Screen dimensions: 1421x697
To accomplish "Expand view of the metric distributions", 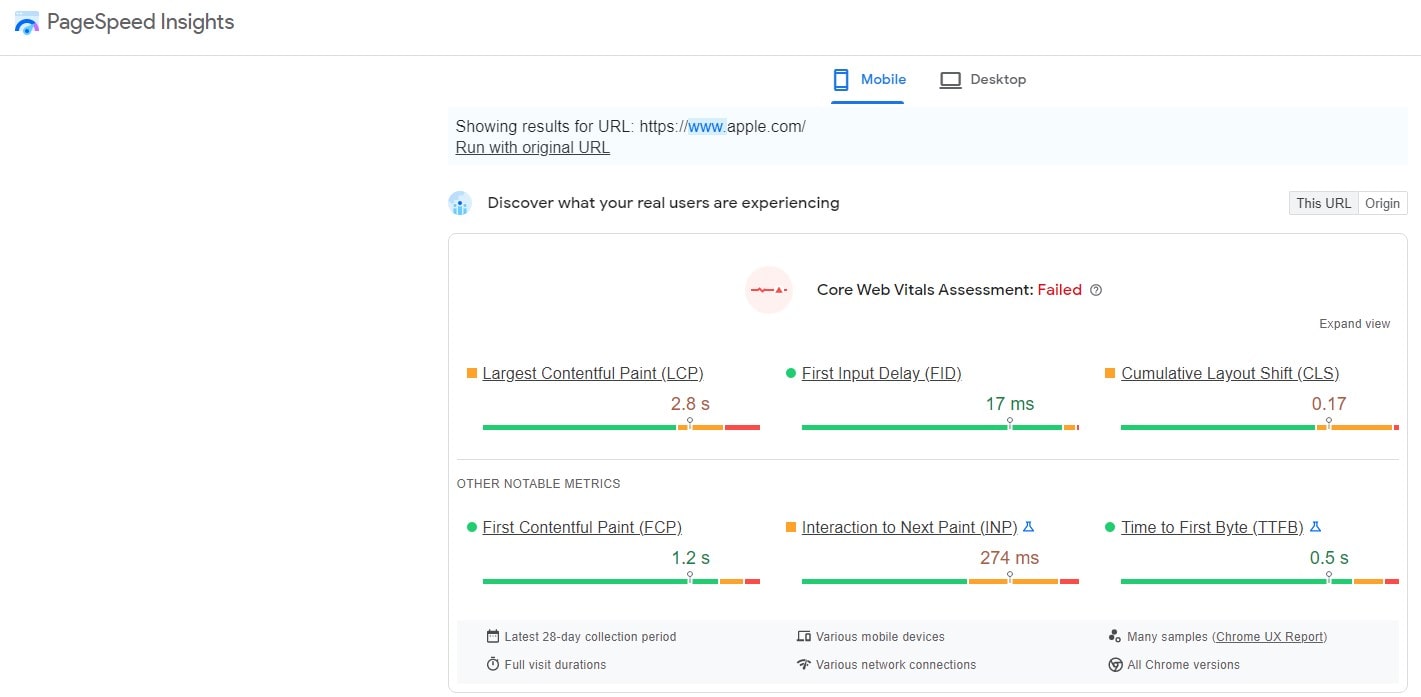I will [x=1354, y=323].
